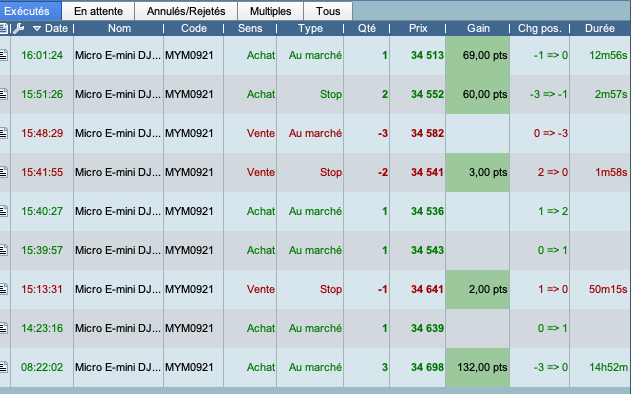Viewport: 631px width, 394px height.
Task: Click the duration 14h52m
Action: 608,367
